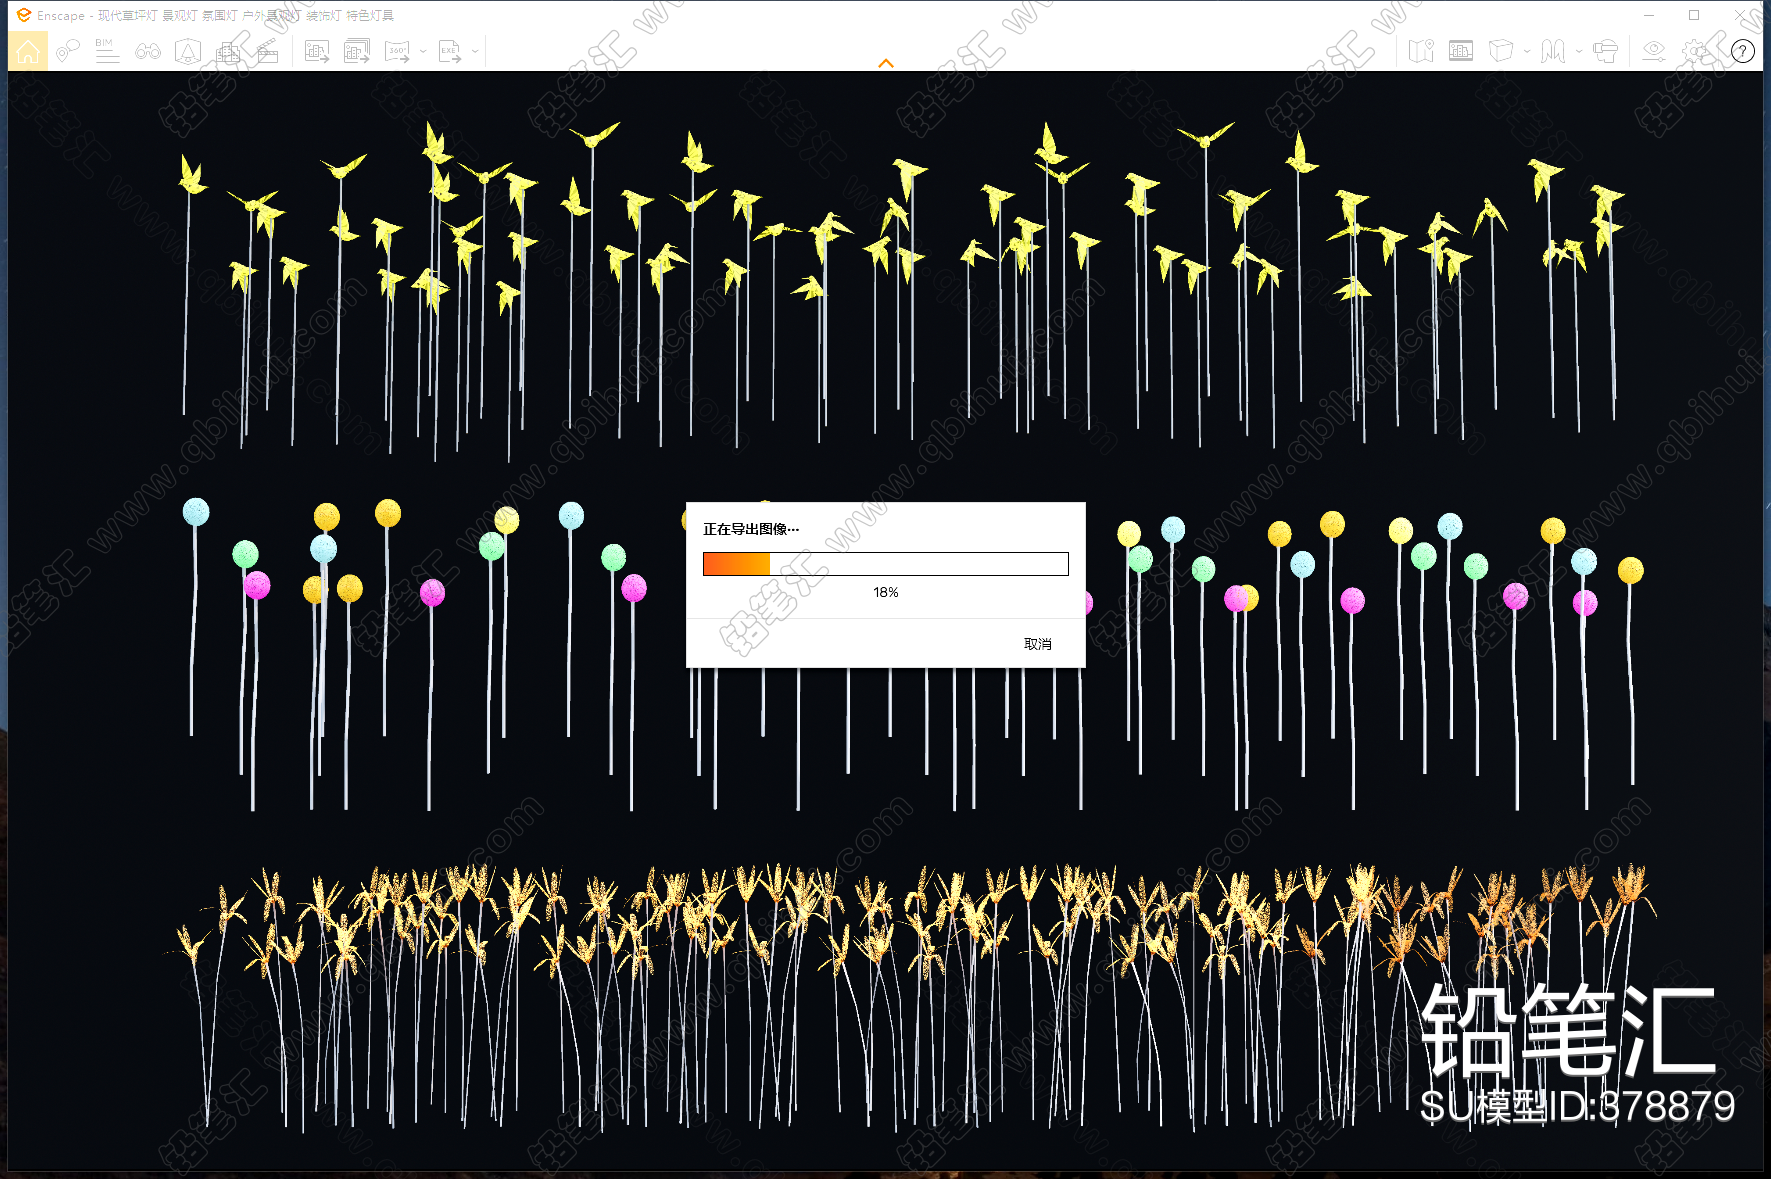The image size is (1771, 1179).
Task: Open the help question mark icon
Action: [1743, 51]
